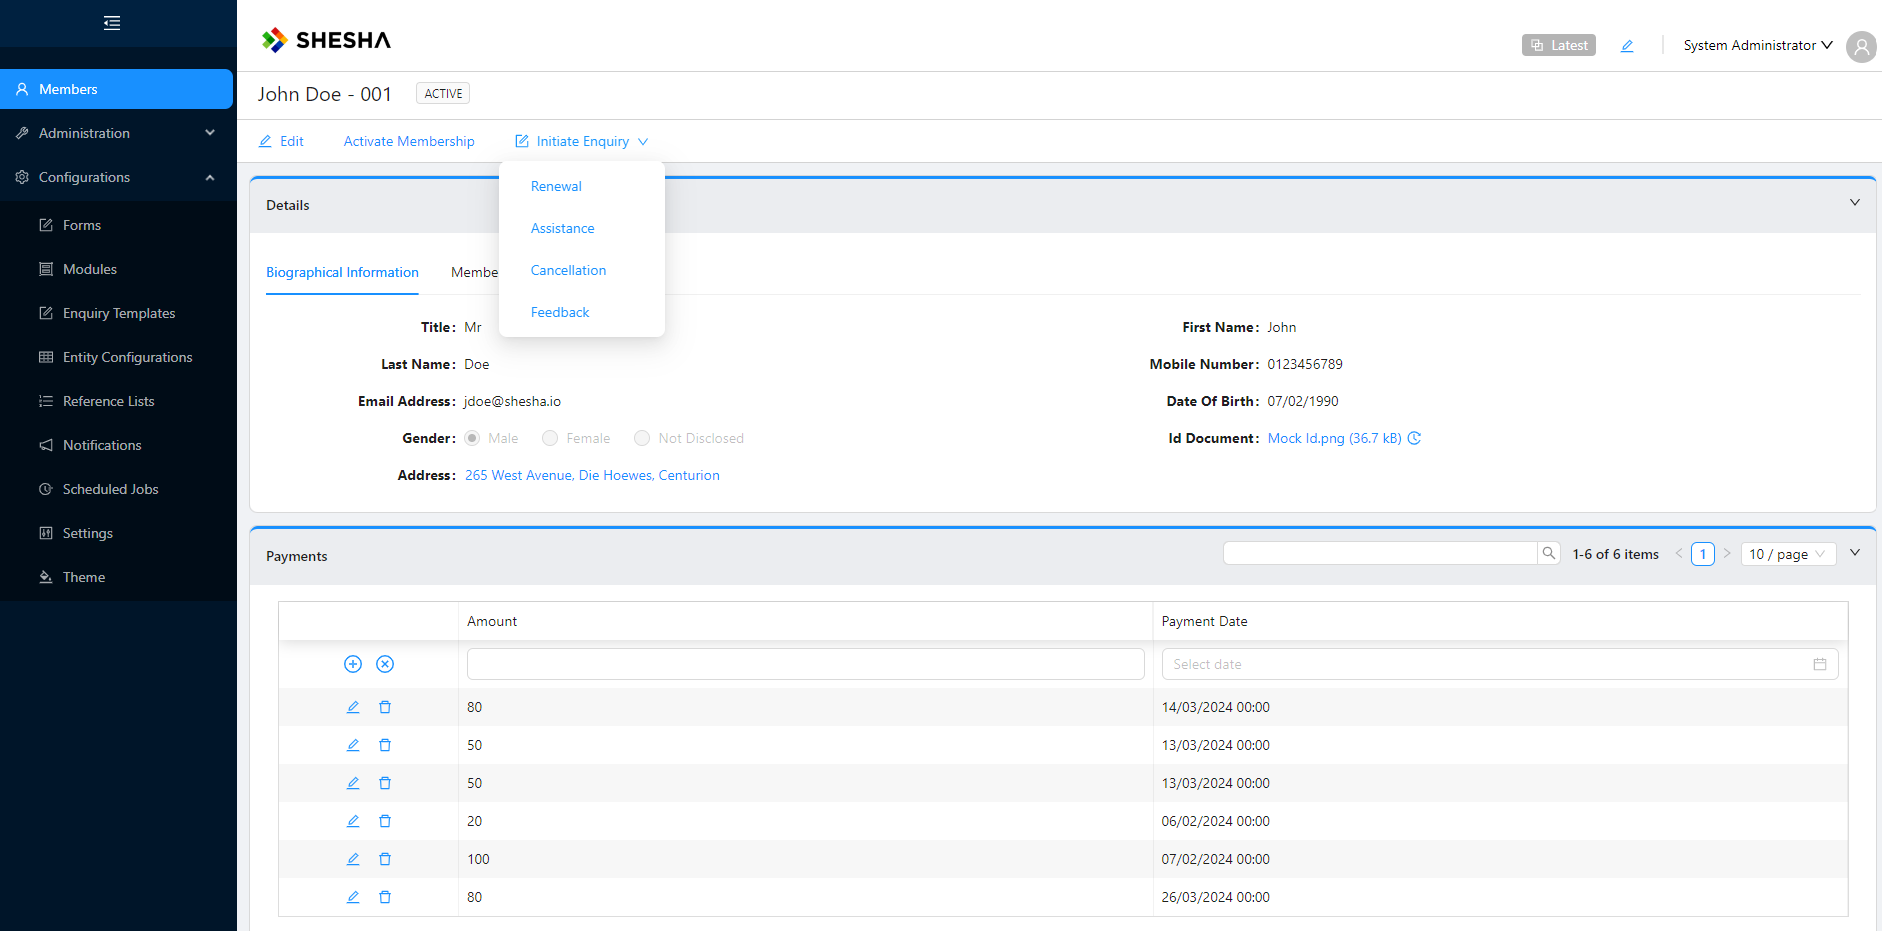Open the System Administrator user dropdown
The width and height of the screenshot is (1882, 931).
click(x=1758, y=45)
